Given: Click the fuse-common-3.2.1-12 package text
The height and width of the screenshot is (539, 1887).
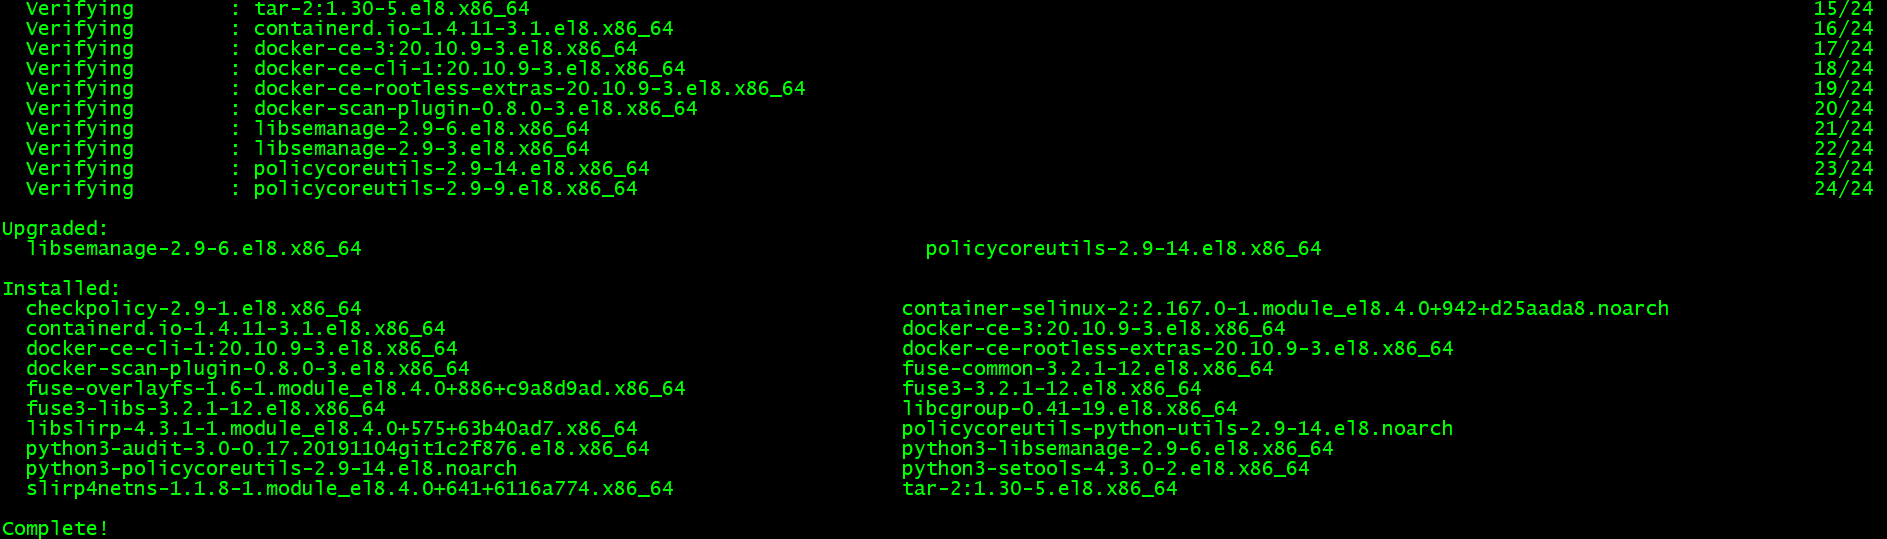Looking at the screenshot, I should pos(1088,369).
